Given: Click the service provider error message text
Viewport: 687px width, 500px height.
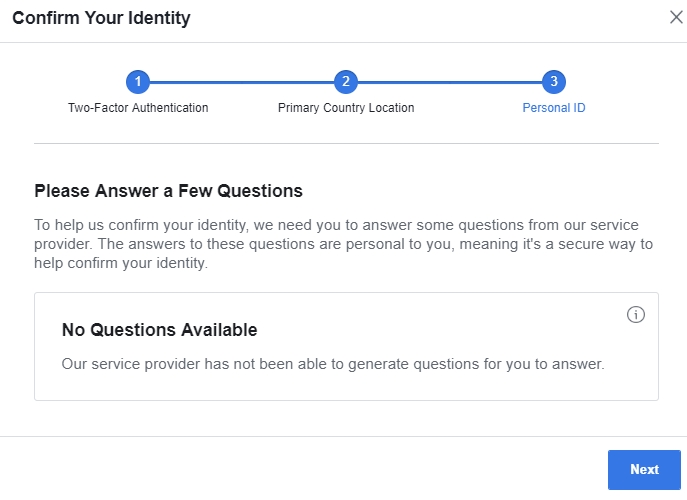Looking at the screenshot, I should click(333, 364).
